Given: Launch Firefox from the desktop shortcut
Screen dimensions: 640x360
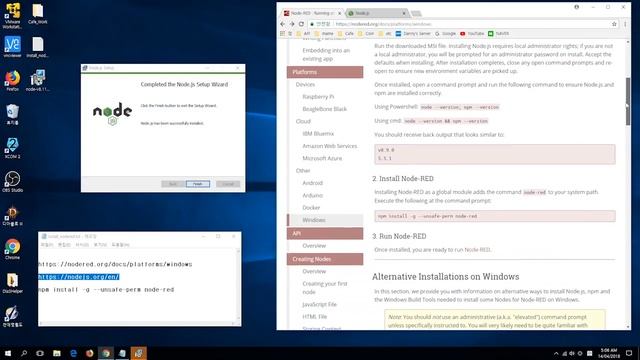Looking at the screenshot, I should tap(12, 80).
